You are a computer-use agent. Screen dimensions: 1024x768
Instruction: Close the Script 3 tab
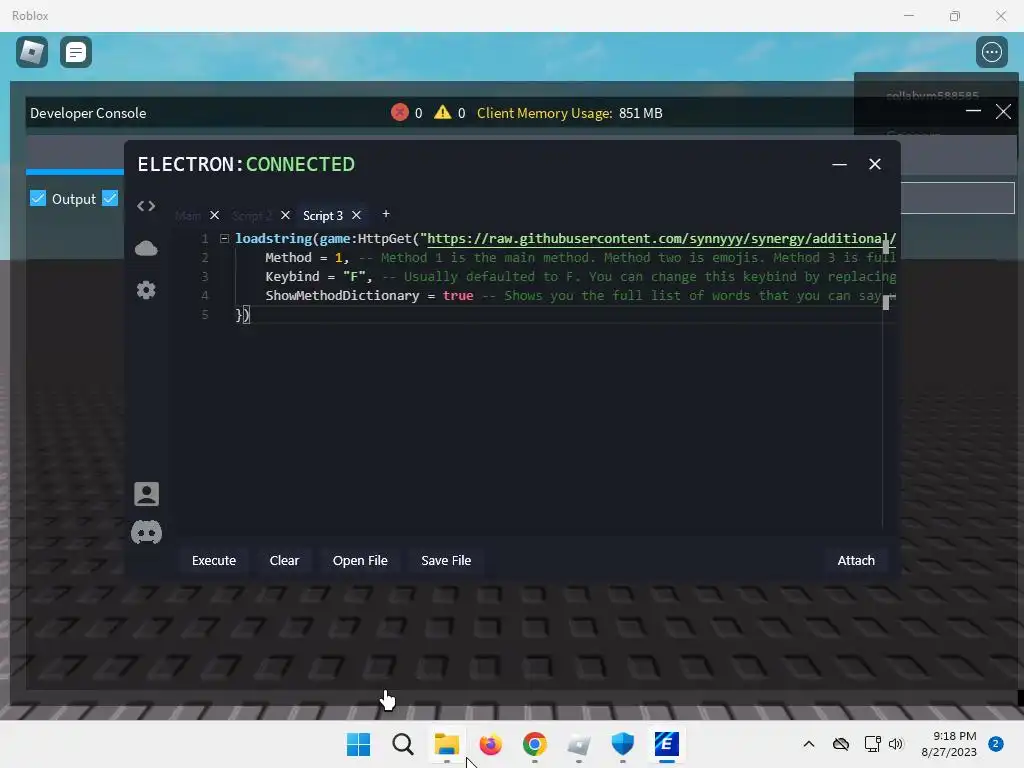(357, 215)
